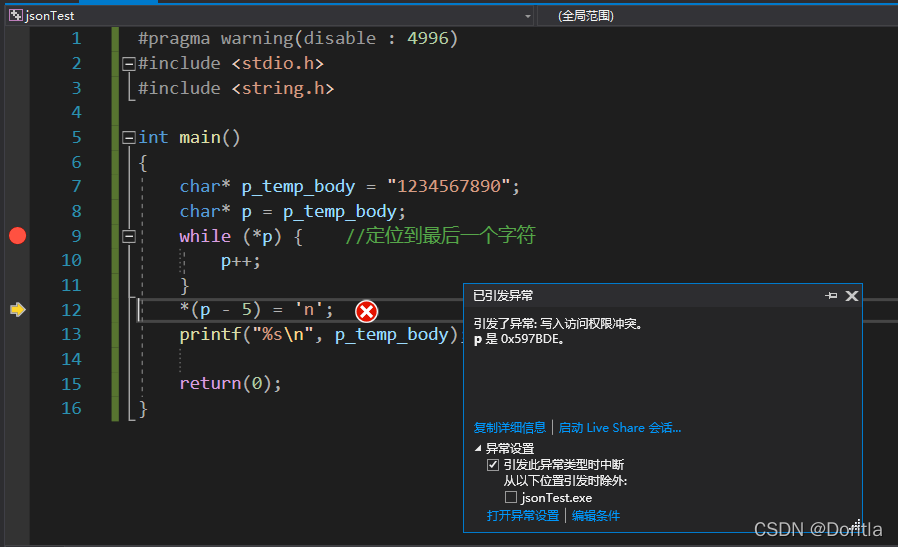The height and width of the screenshot is (547, 898).
Task: Click the #pragma warning directive on line 1
Action: (x=298, y=38)
